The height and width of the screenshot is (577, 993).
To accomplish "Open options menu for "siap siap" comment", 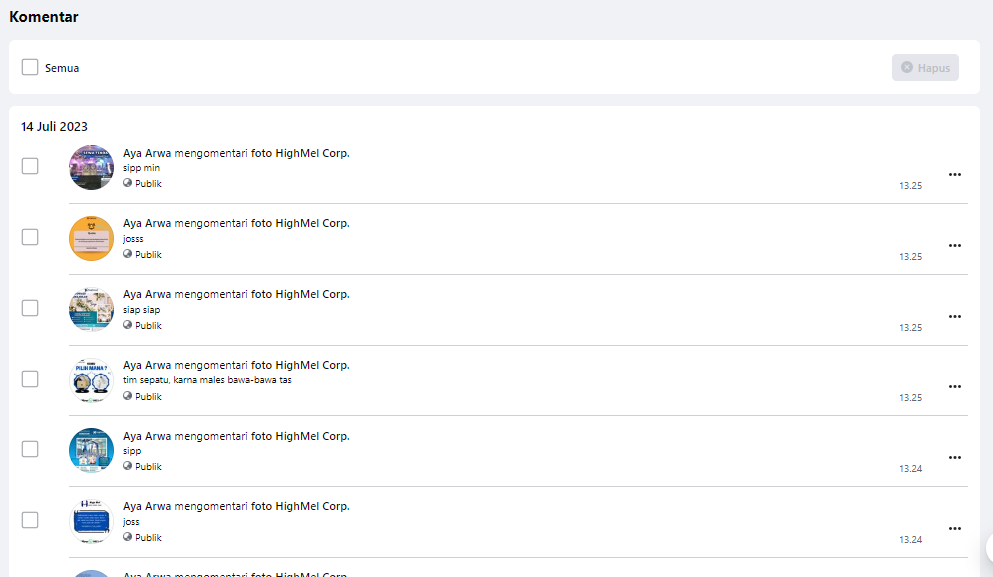I will point(954,317).
